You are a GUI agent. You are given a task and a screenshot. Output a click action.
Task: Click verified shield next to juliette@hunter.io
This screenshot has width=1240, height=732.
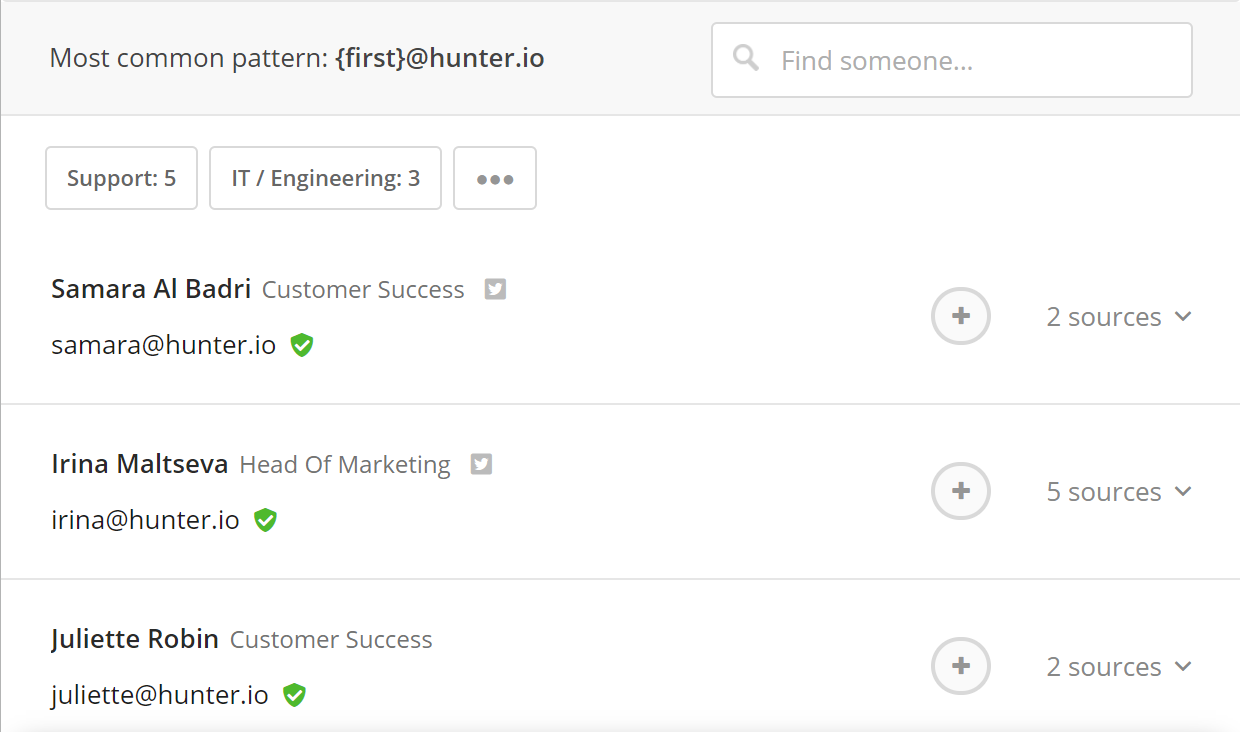point(294,695)
